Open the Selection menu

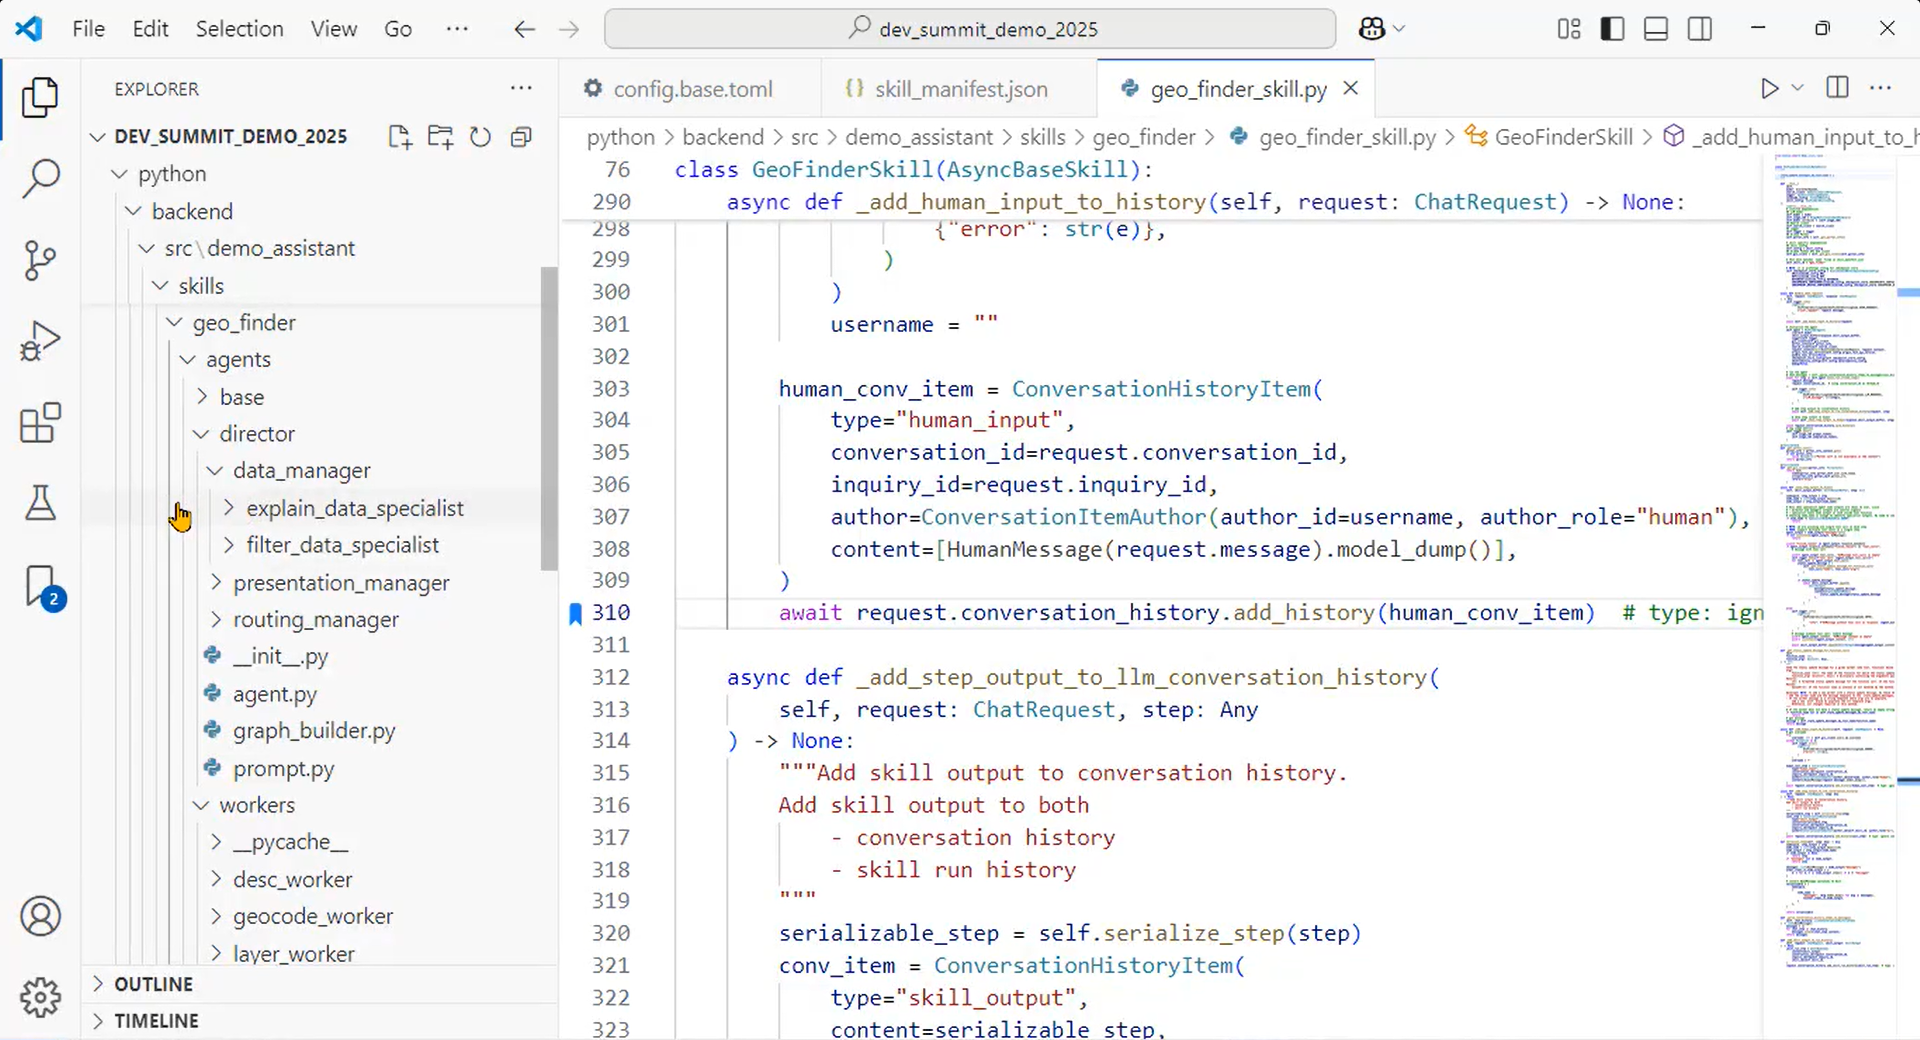[239, 29]
